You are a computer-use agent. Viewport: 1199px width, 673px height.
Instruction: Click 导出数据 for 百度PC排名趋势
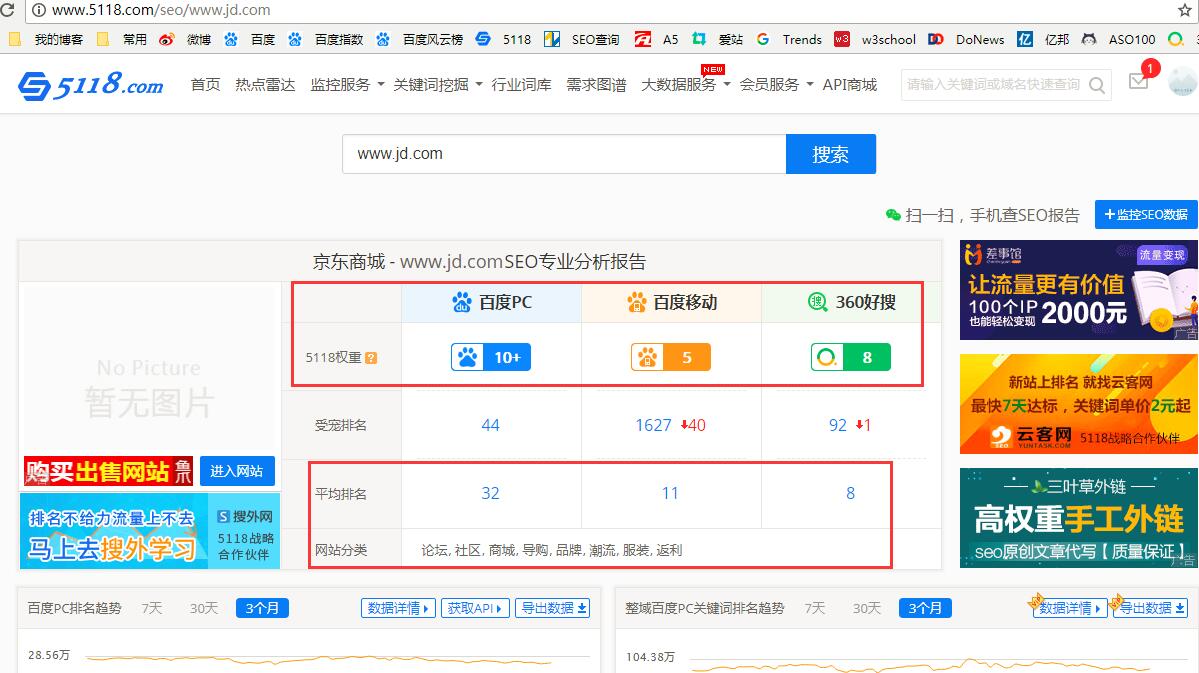pyautogui.click(x=553, y=609)
